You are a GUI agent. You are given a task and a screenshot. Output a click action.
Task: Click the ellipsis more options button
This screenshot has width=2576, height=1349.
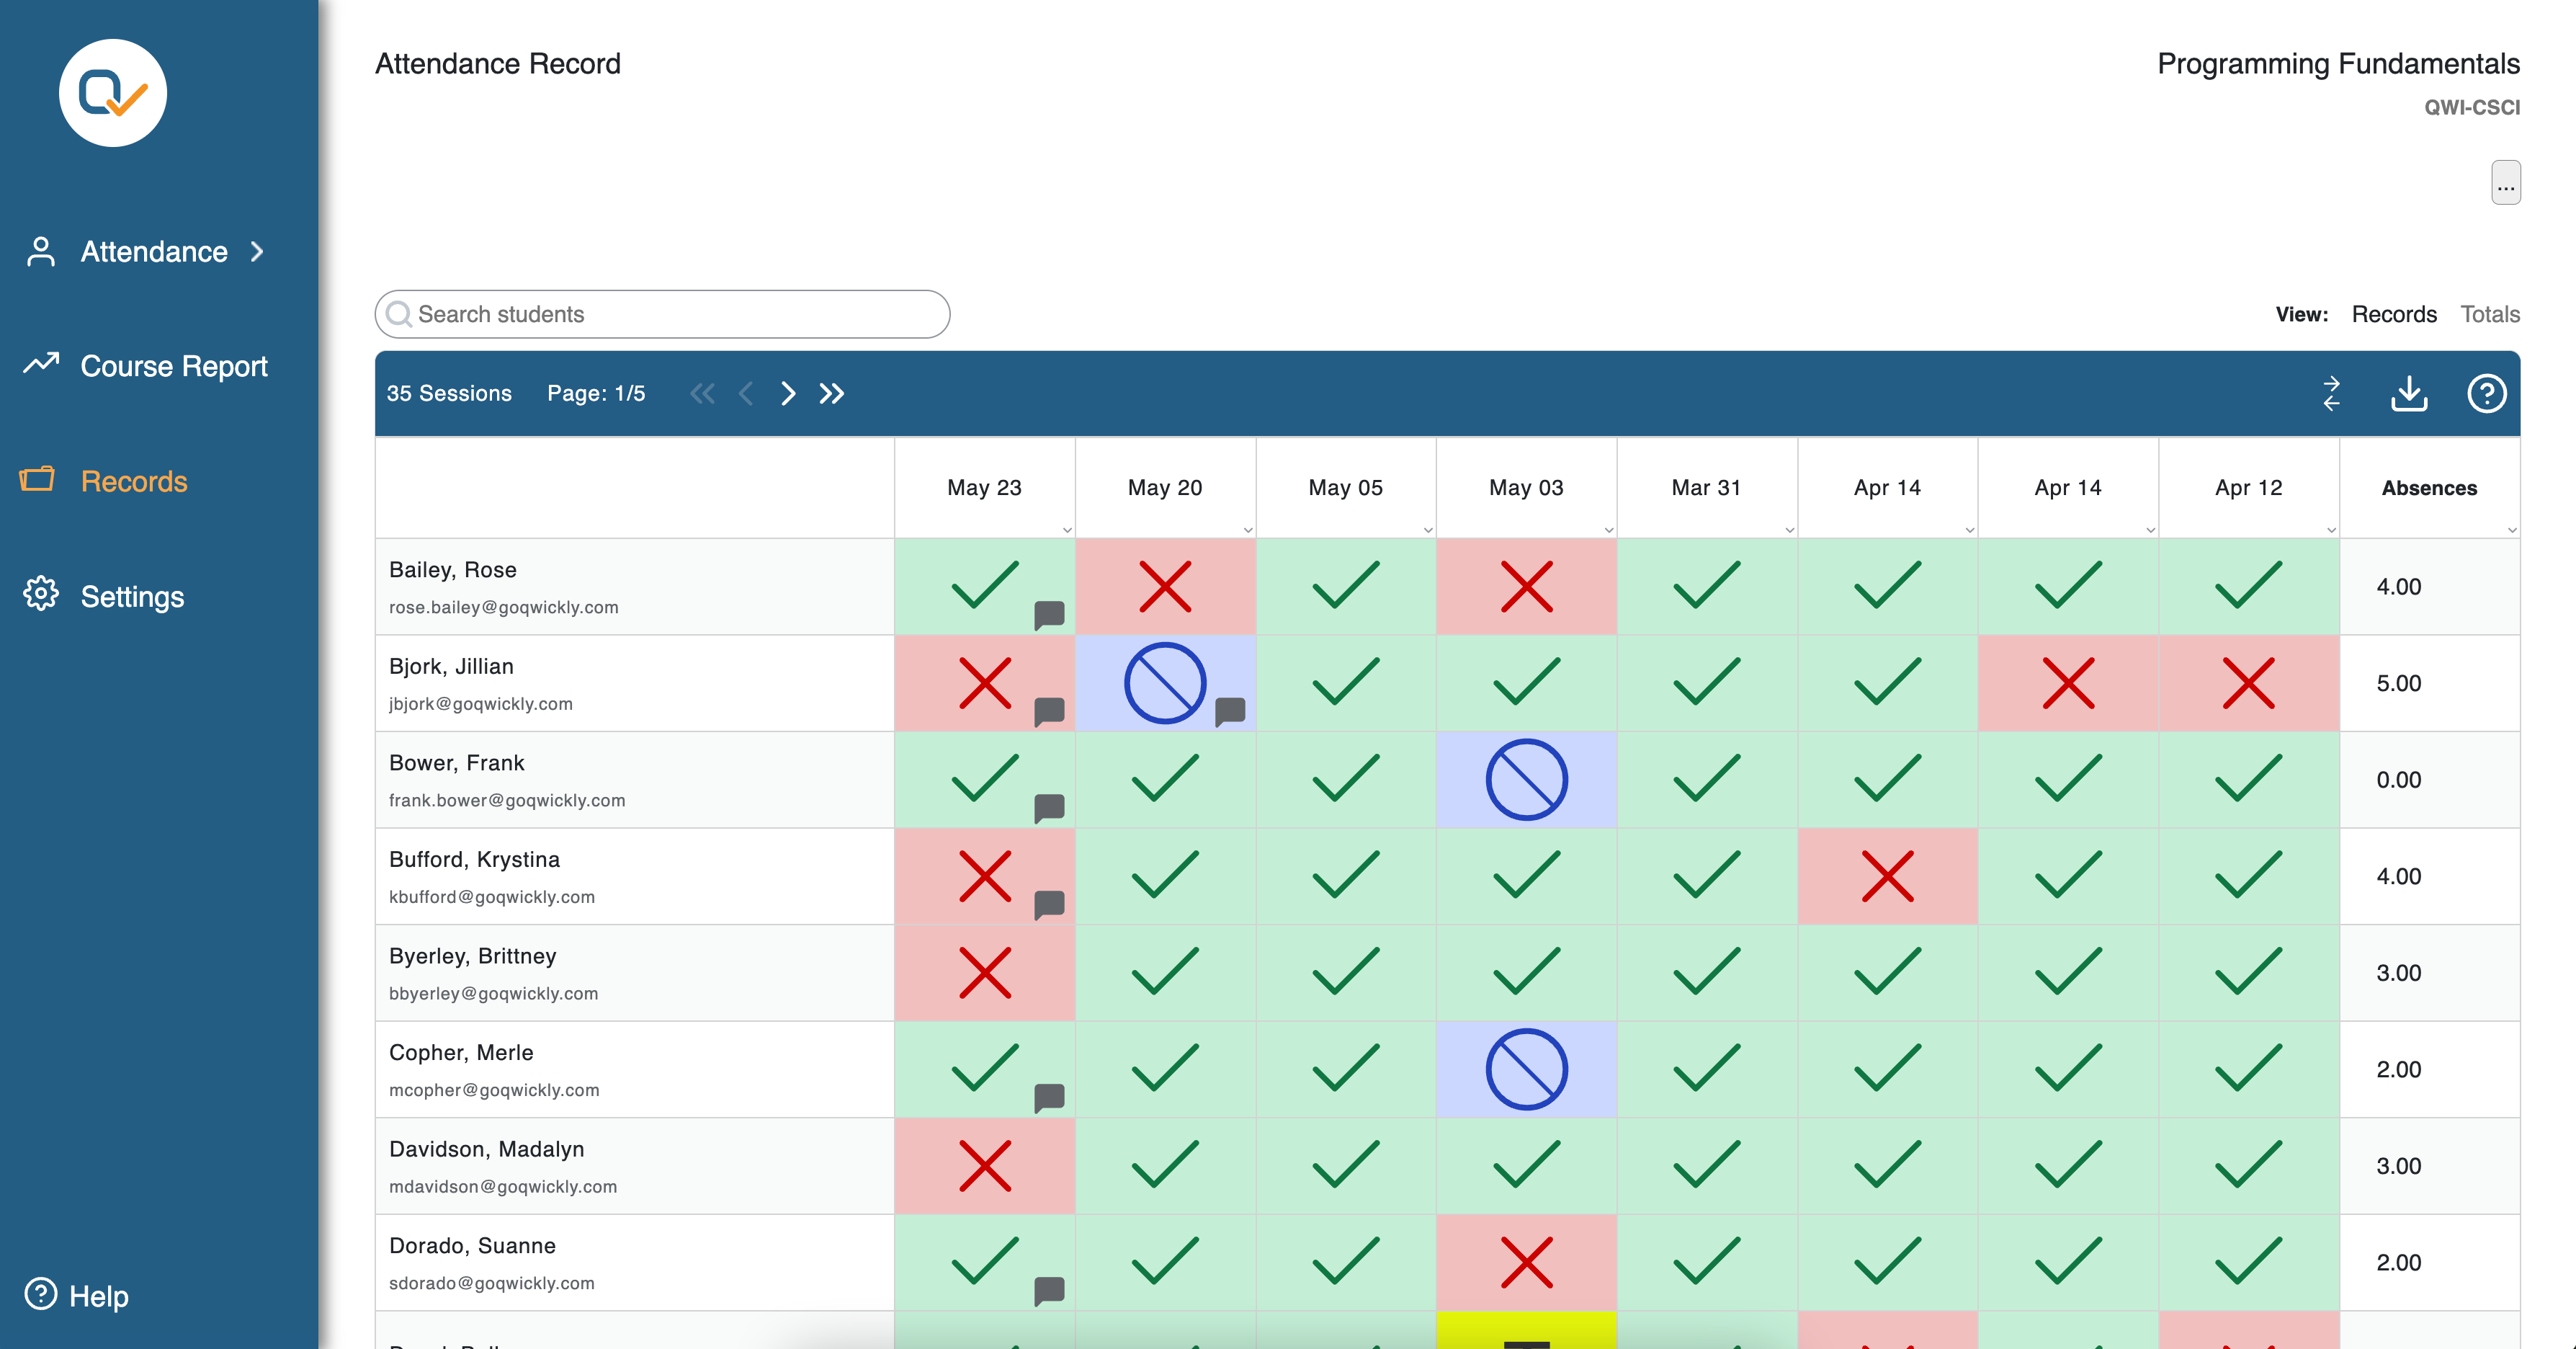point(2505,183)
